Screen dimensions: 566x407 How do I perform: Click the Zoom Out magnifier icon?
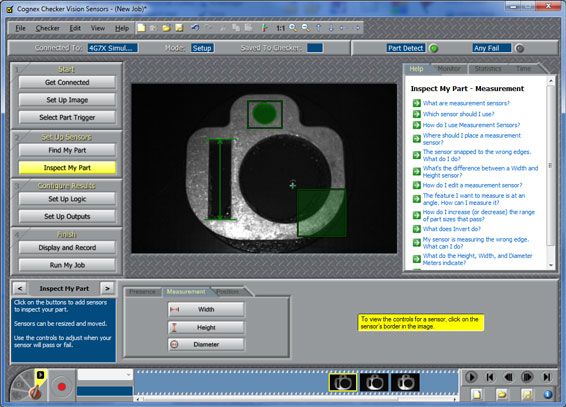click(305, 28)
